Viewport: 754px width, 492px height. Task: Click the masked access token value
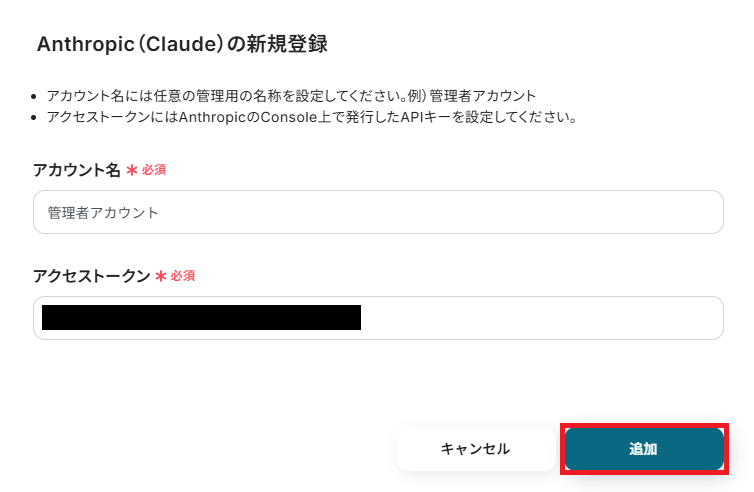click(x=200, y=318)
